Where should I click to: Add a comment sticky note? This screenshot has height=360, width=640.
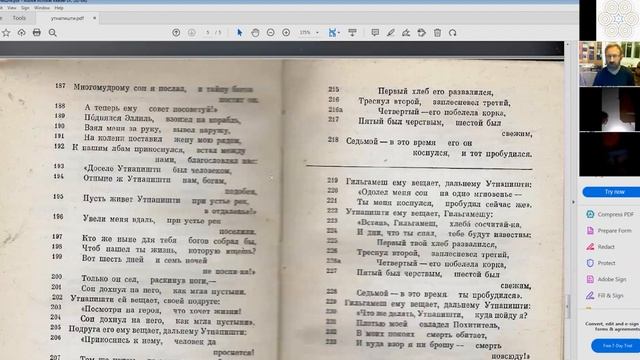pyautogui.click(x=375, y=33)
